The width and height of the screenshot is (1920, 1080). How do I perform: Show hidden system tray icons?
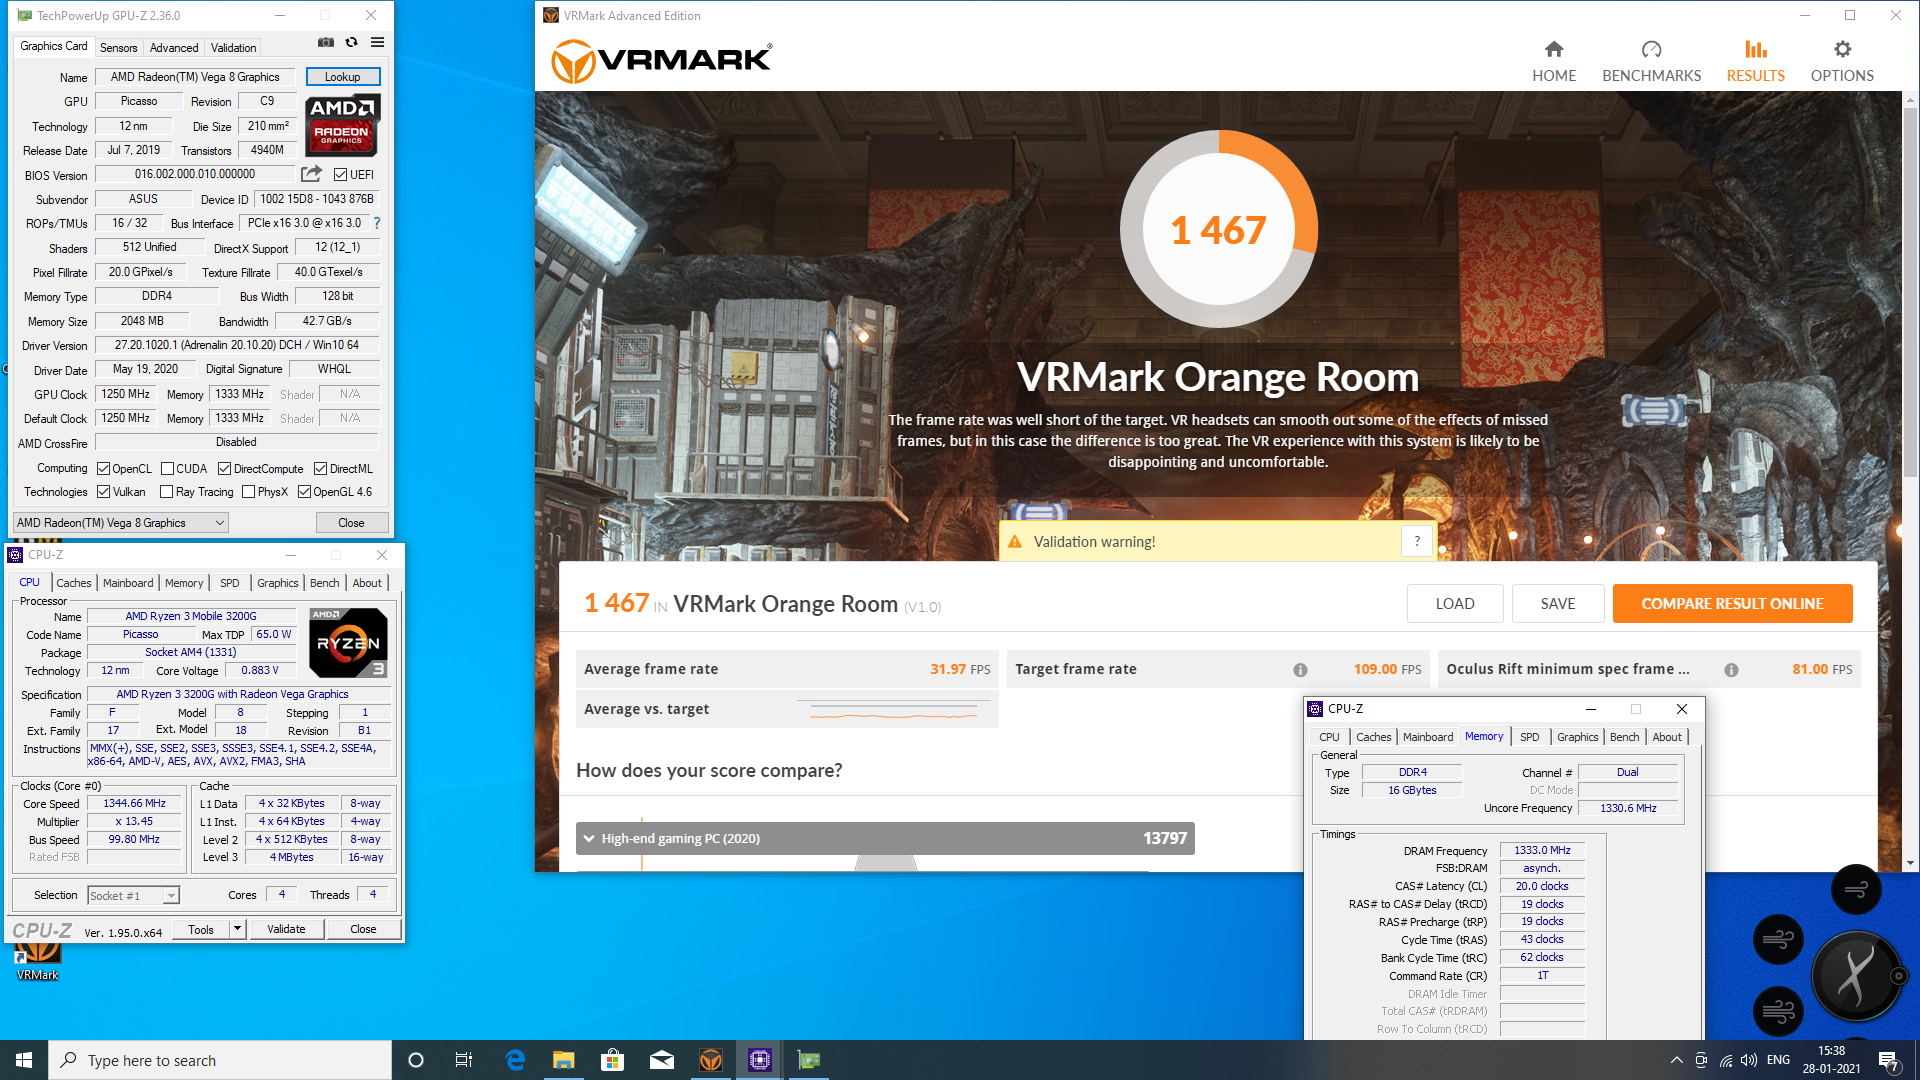pos(1676,1060)
